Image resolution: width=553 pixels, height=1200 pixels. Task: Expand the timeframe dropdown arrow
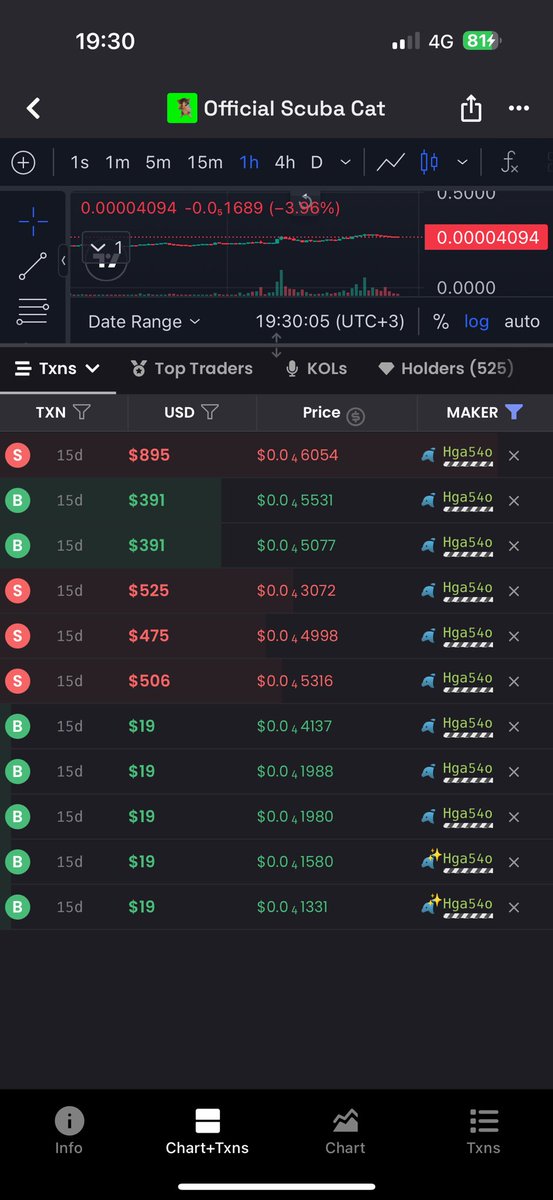coord(345,162)
